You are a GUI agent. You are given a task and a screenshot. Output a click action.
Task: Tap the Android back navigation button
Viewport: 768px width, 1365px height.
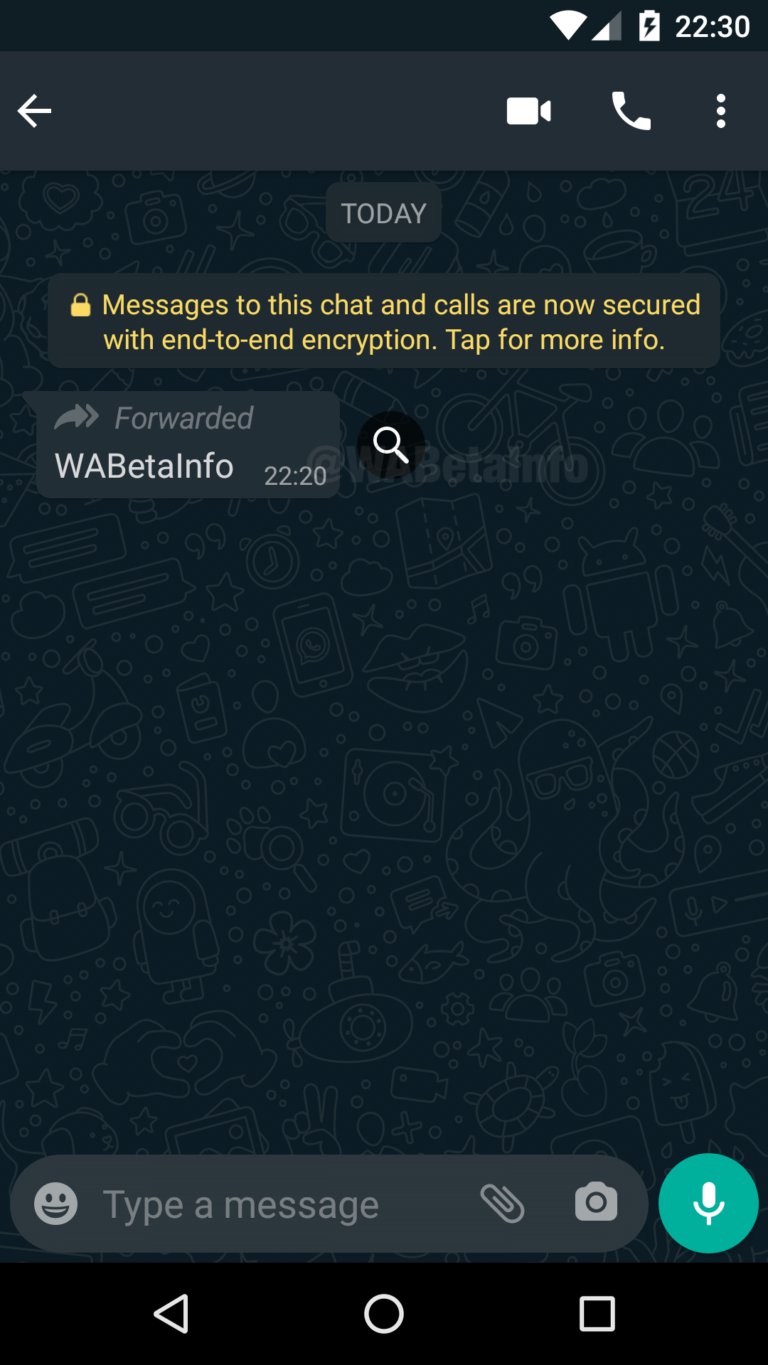click(x=171, y=1314)
